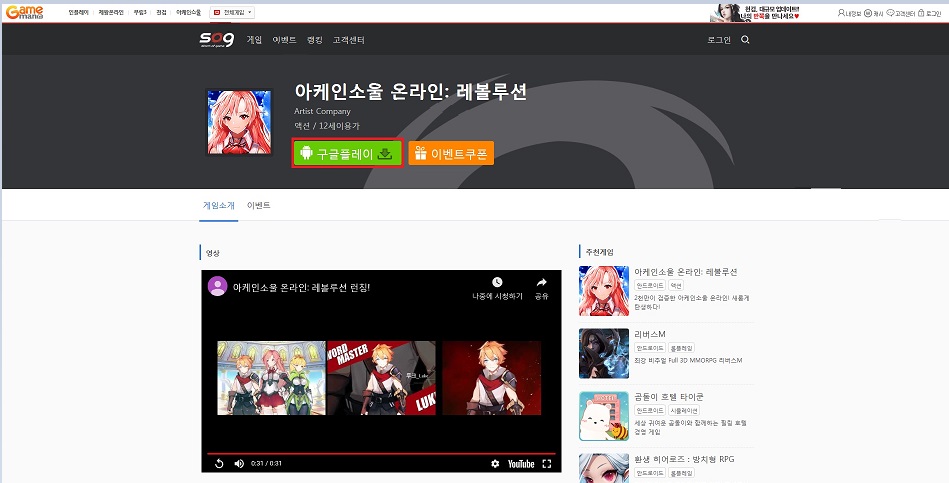Open the 게임 menu in the SOG header
The width and height of the screenshot is (949, 483).
coord(254,40)
